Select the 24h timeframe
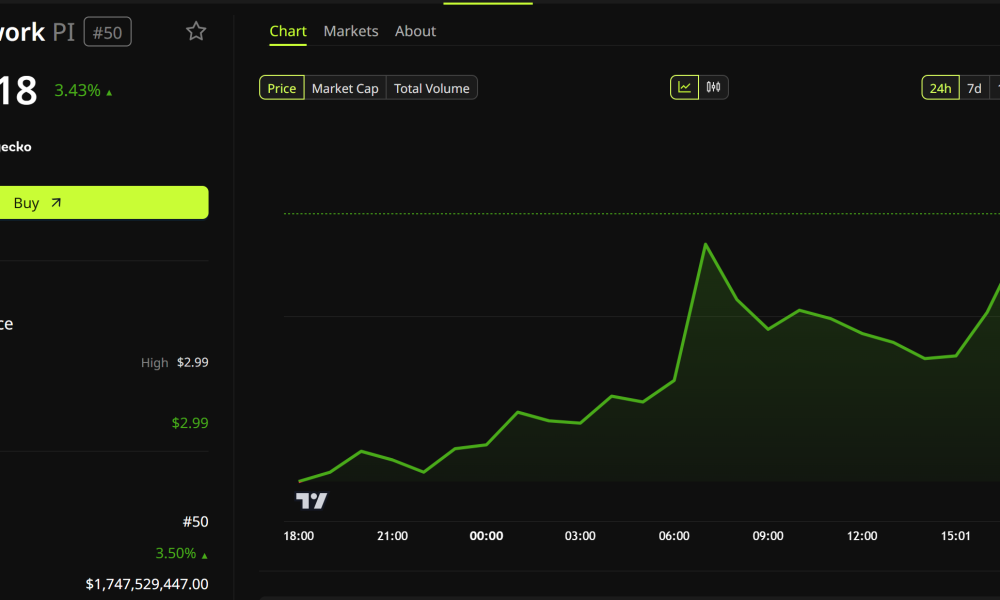 [x=940, y=87]
